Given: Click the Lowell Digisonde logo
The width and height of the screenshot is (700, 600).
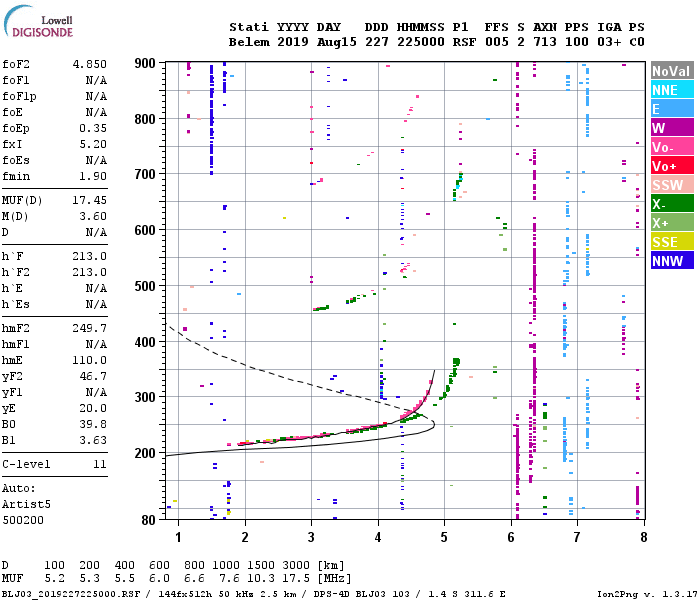Looking at the screenshot, I should 38,21.
